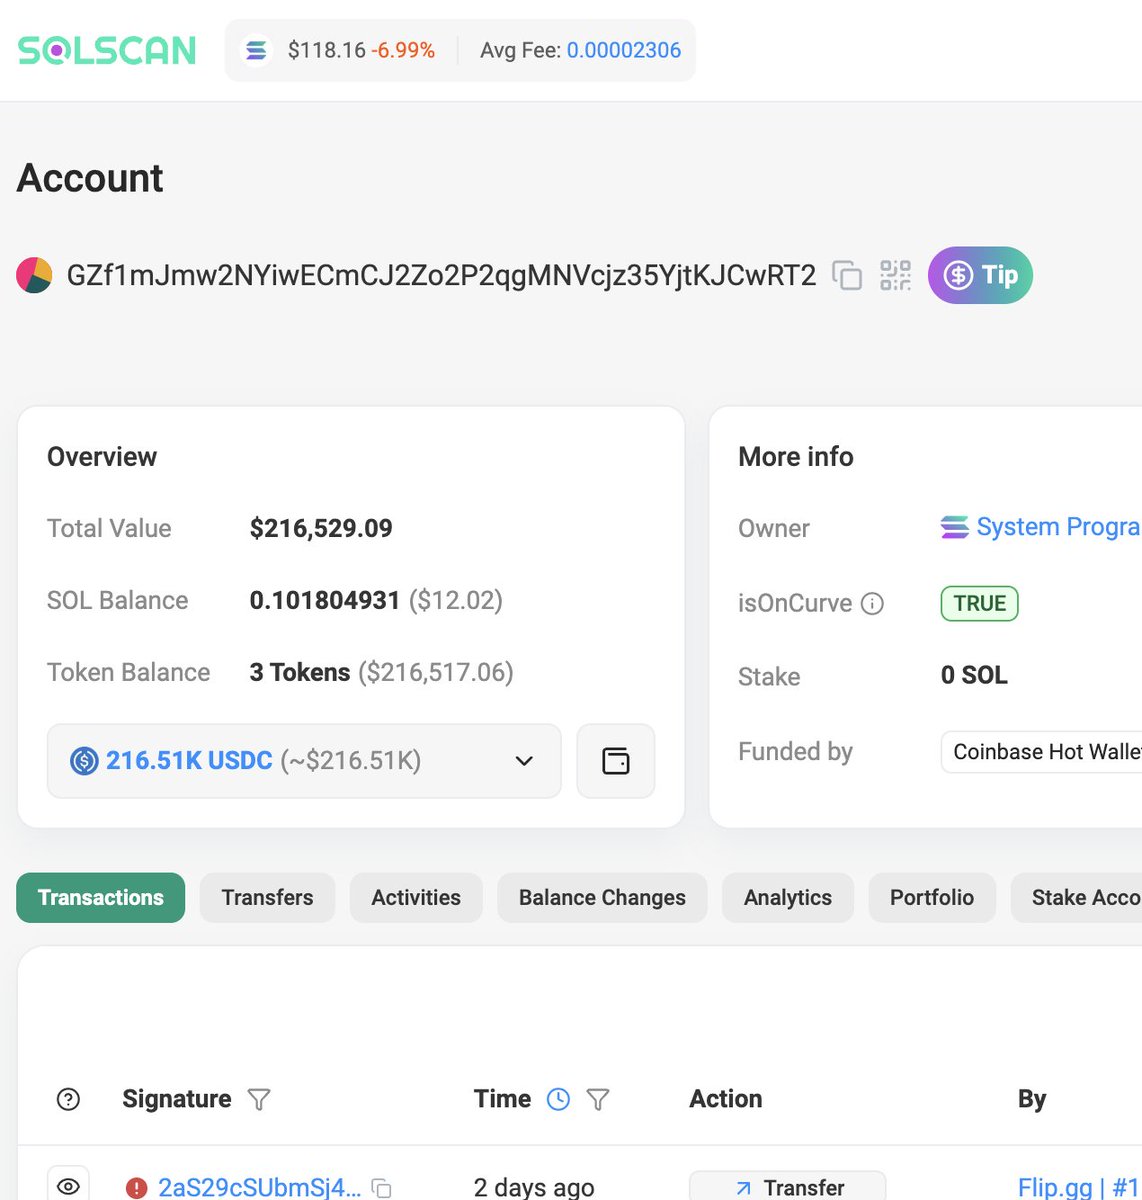Copy signature 2aS29cSUbmSj4

point(381,1188)
